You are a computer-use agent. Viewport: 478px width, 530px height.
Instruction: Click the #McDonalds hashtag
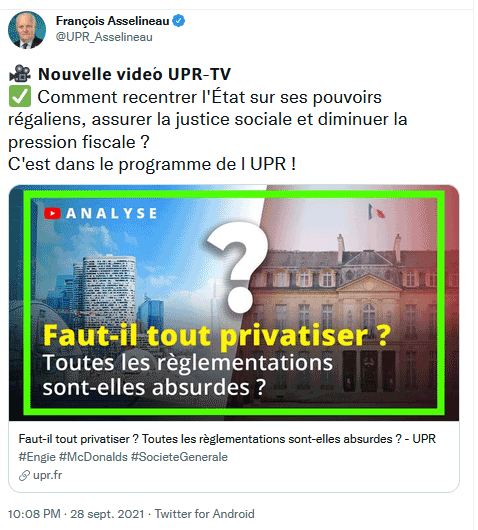click(x=93, y=457)
